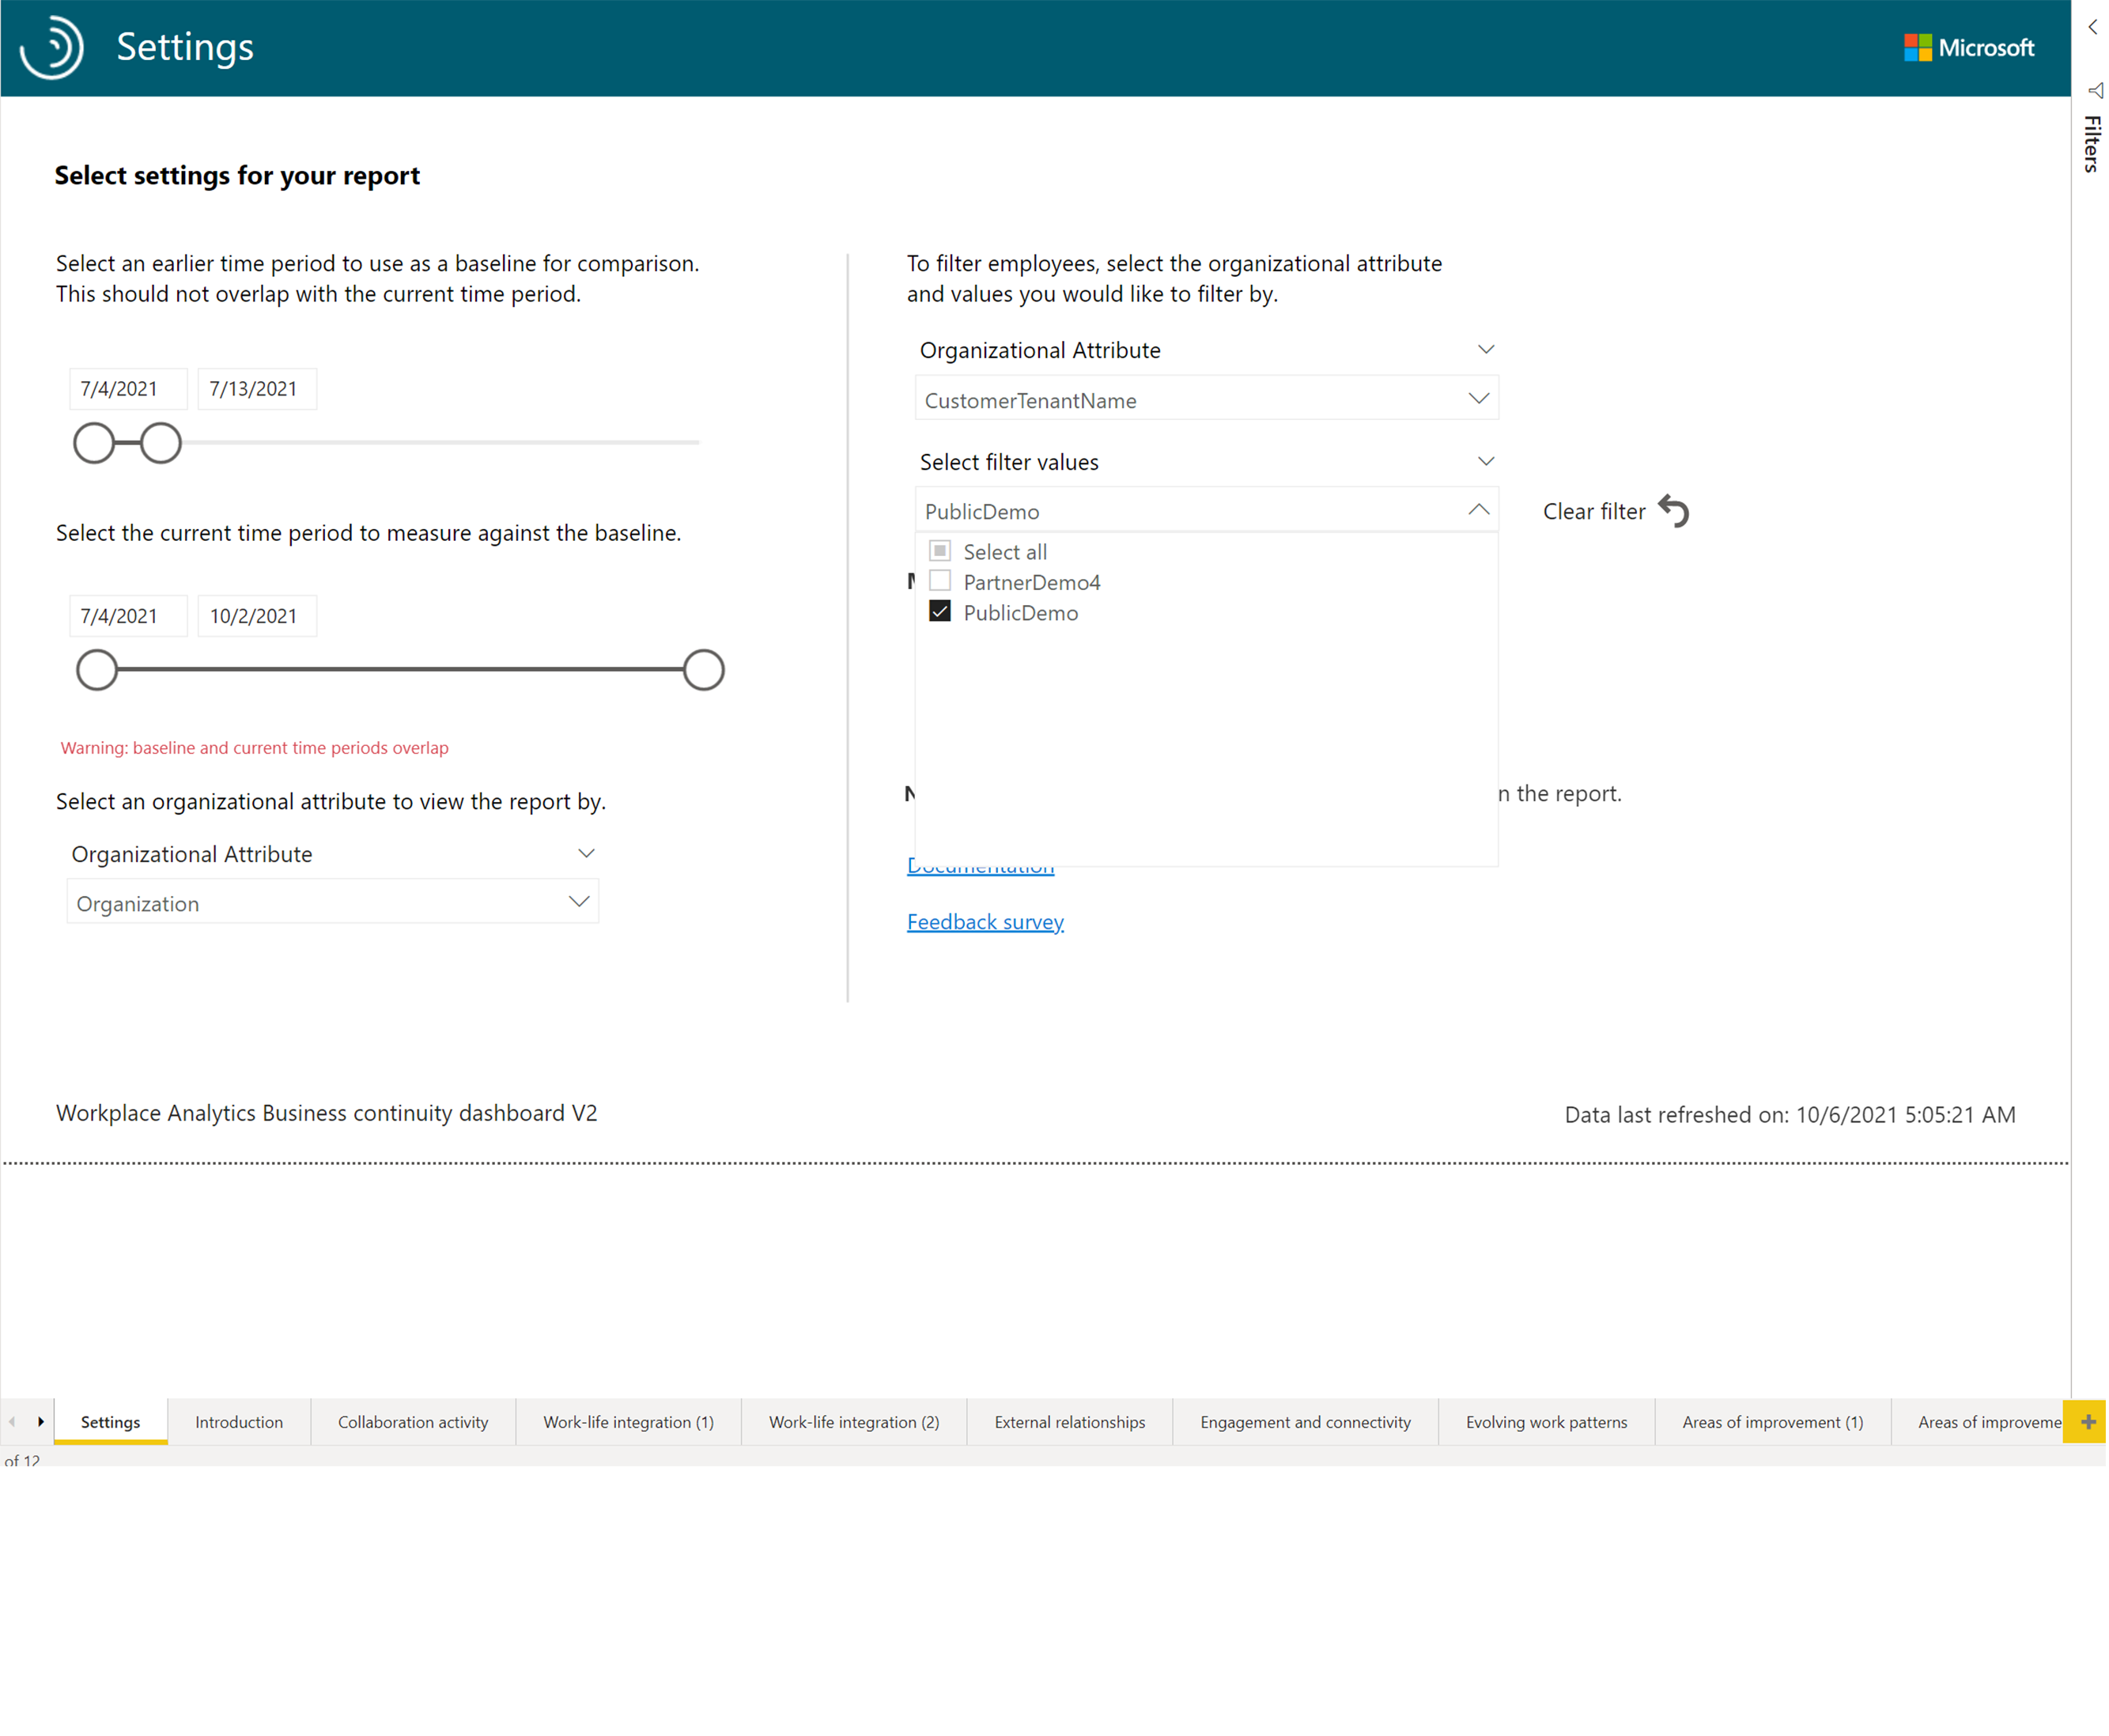Click baseline slider end handle
This screenshot has width=2109, height=1736.
[x=160, y=443]
